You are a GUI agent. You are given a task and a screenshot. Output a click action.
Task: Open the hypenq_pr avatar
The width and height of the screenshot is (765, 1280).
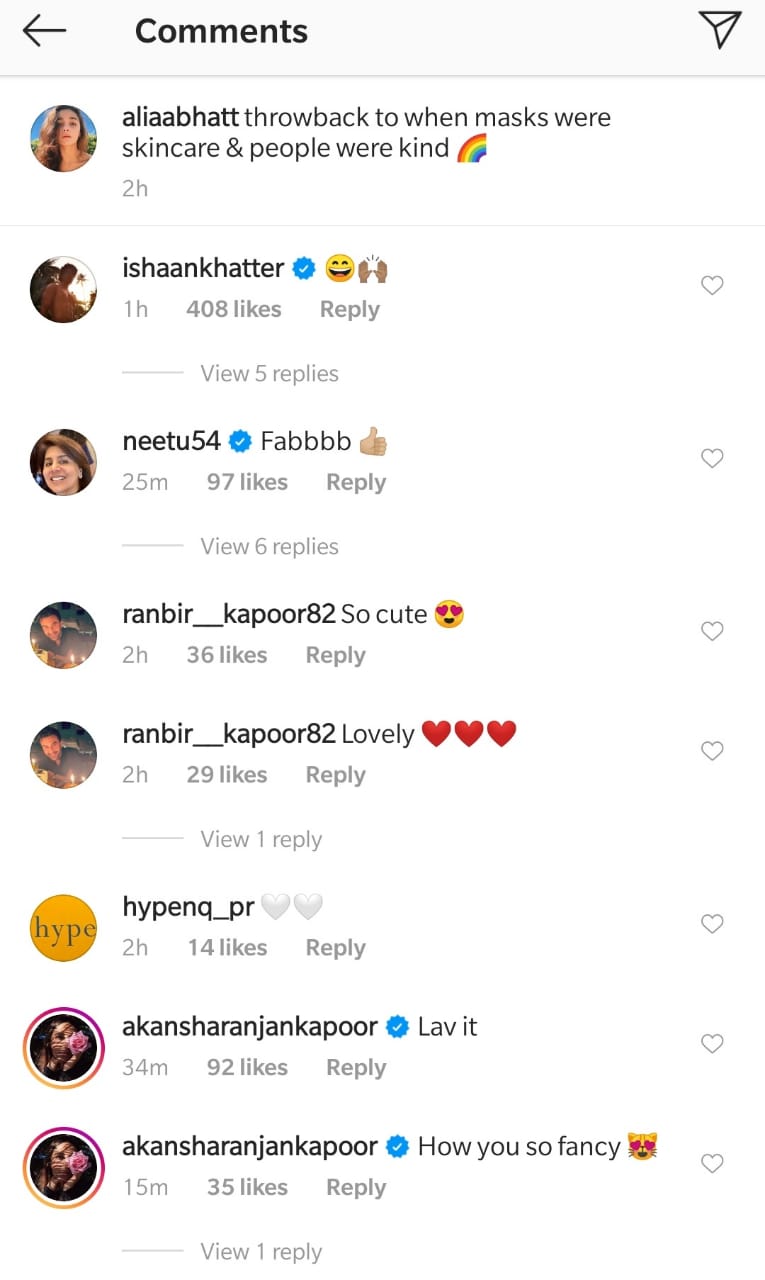coord(64,928)
